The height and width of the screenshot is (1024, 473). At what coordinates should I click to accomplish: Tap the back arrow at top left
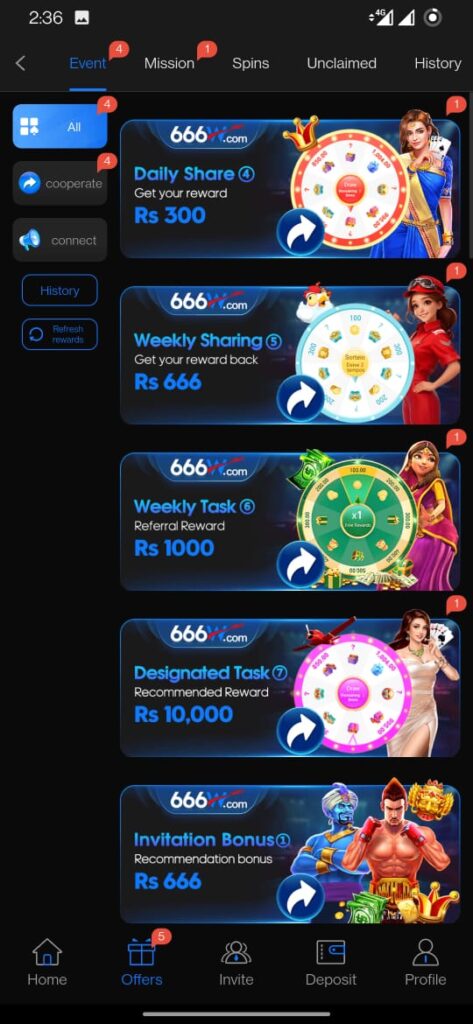click(20, 63)
